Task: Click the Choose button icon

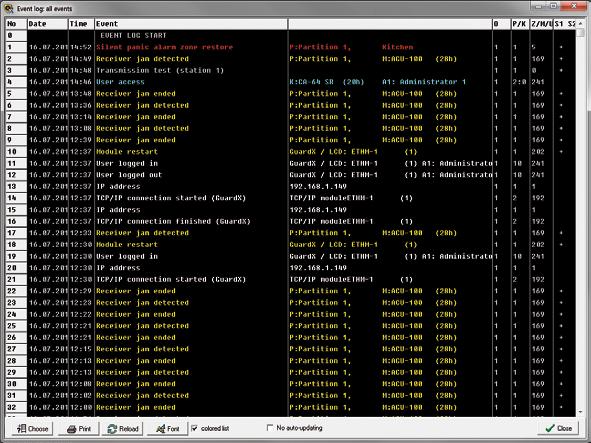Action: click(21, 428)
